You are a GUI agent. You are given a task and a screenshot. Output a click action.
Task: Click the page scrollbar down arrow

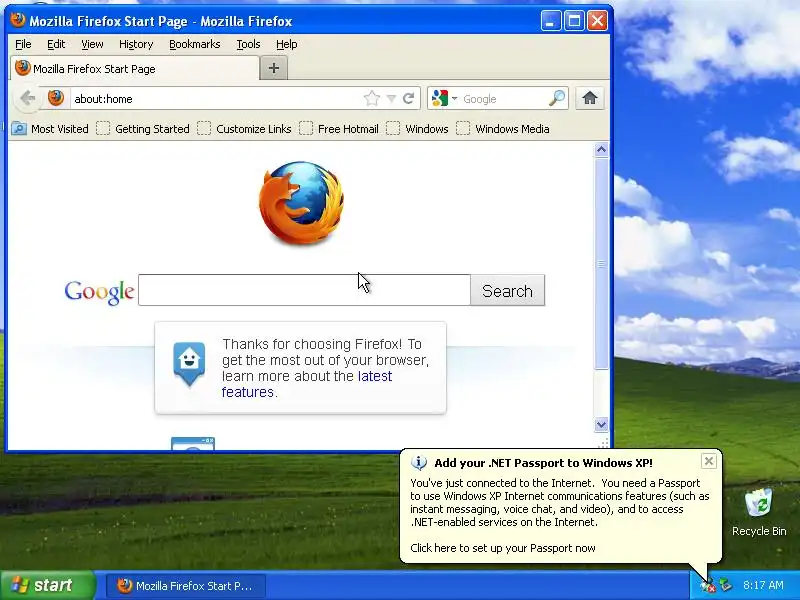[x=601, y=424]
